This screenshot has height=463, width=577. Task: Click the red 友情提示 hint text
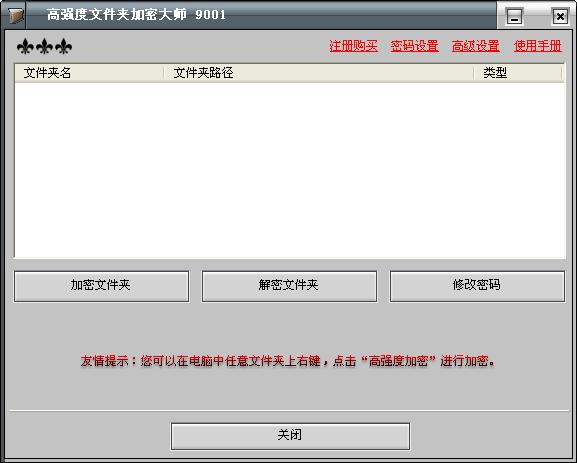[288, 361]
